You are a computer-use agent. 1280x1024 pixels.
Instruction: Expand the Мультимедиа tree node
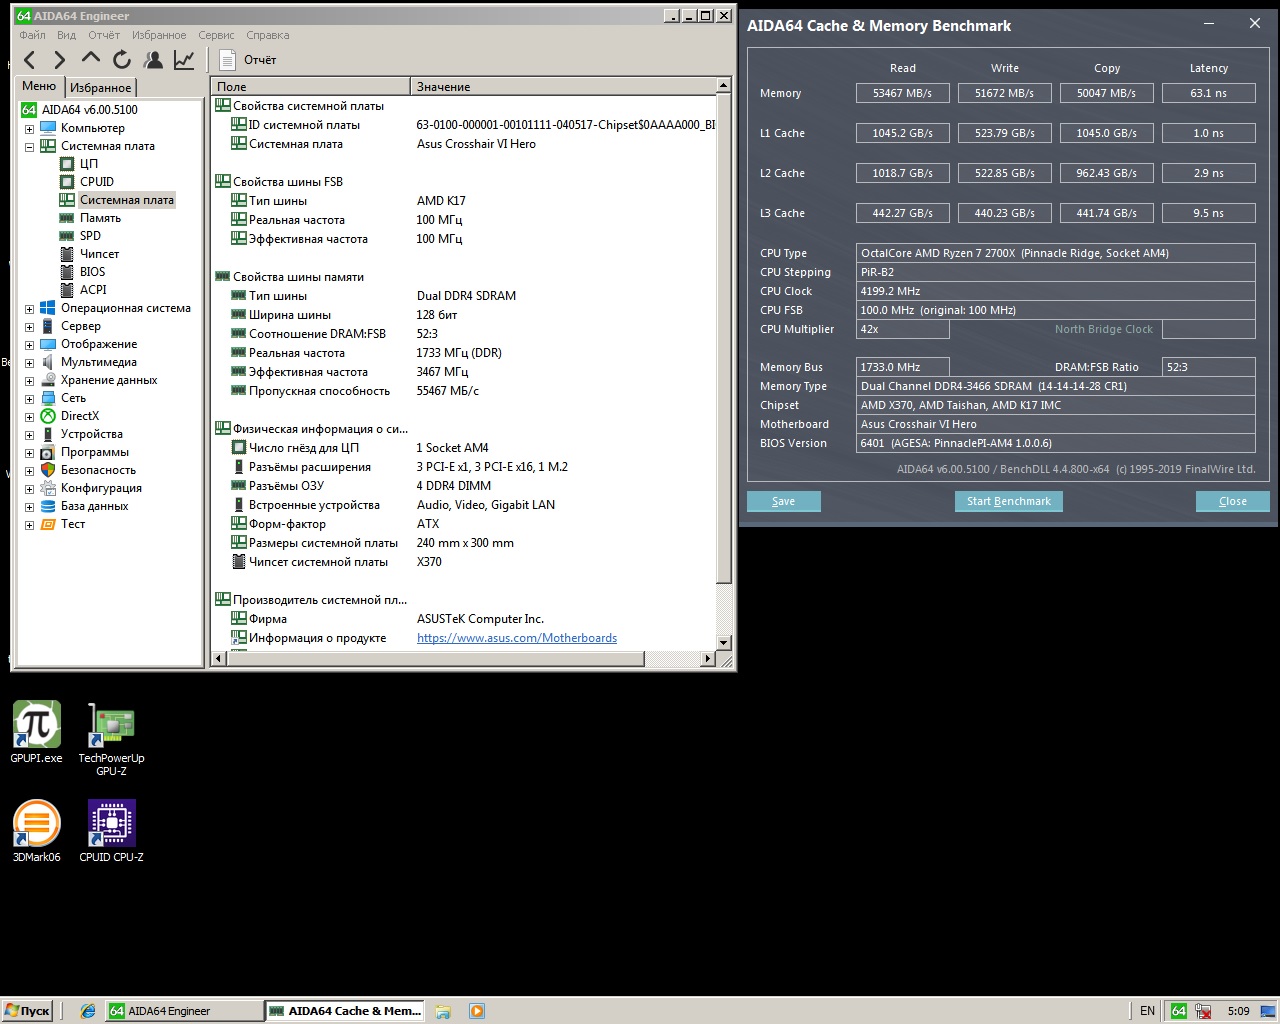point(29,363)
